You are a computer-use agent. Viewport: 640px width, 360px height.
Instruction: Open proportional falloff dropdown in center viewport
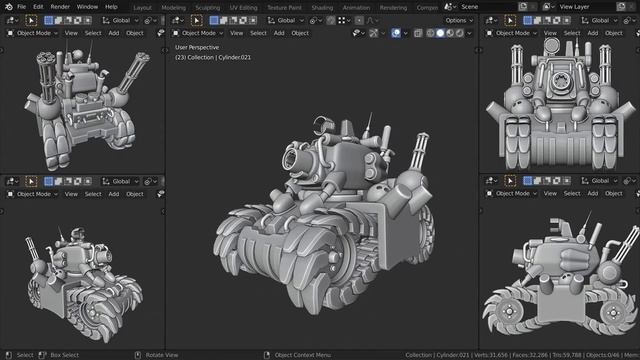pyautogui.click(x=373, y=20)
